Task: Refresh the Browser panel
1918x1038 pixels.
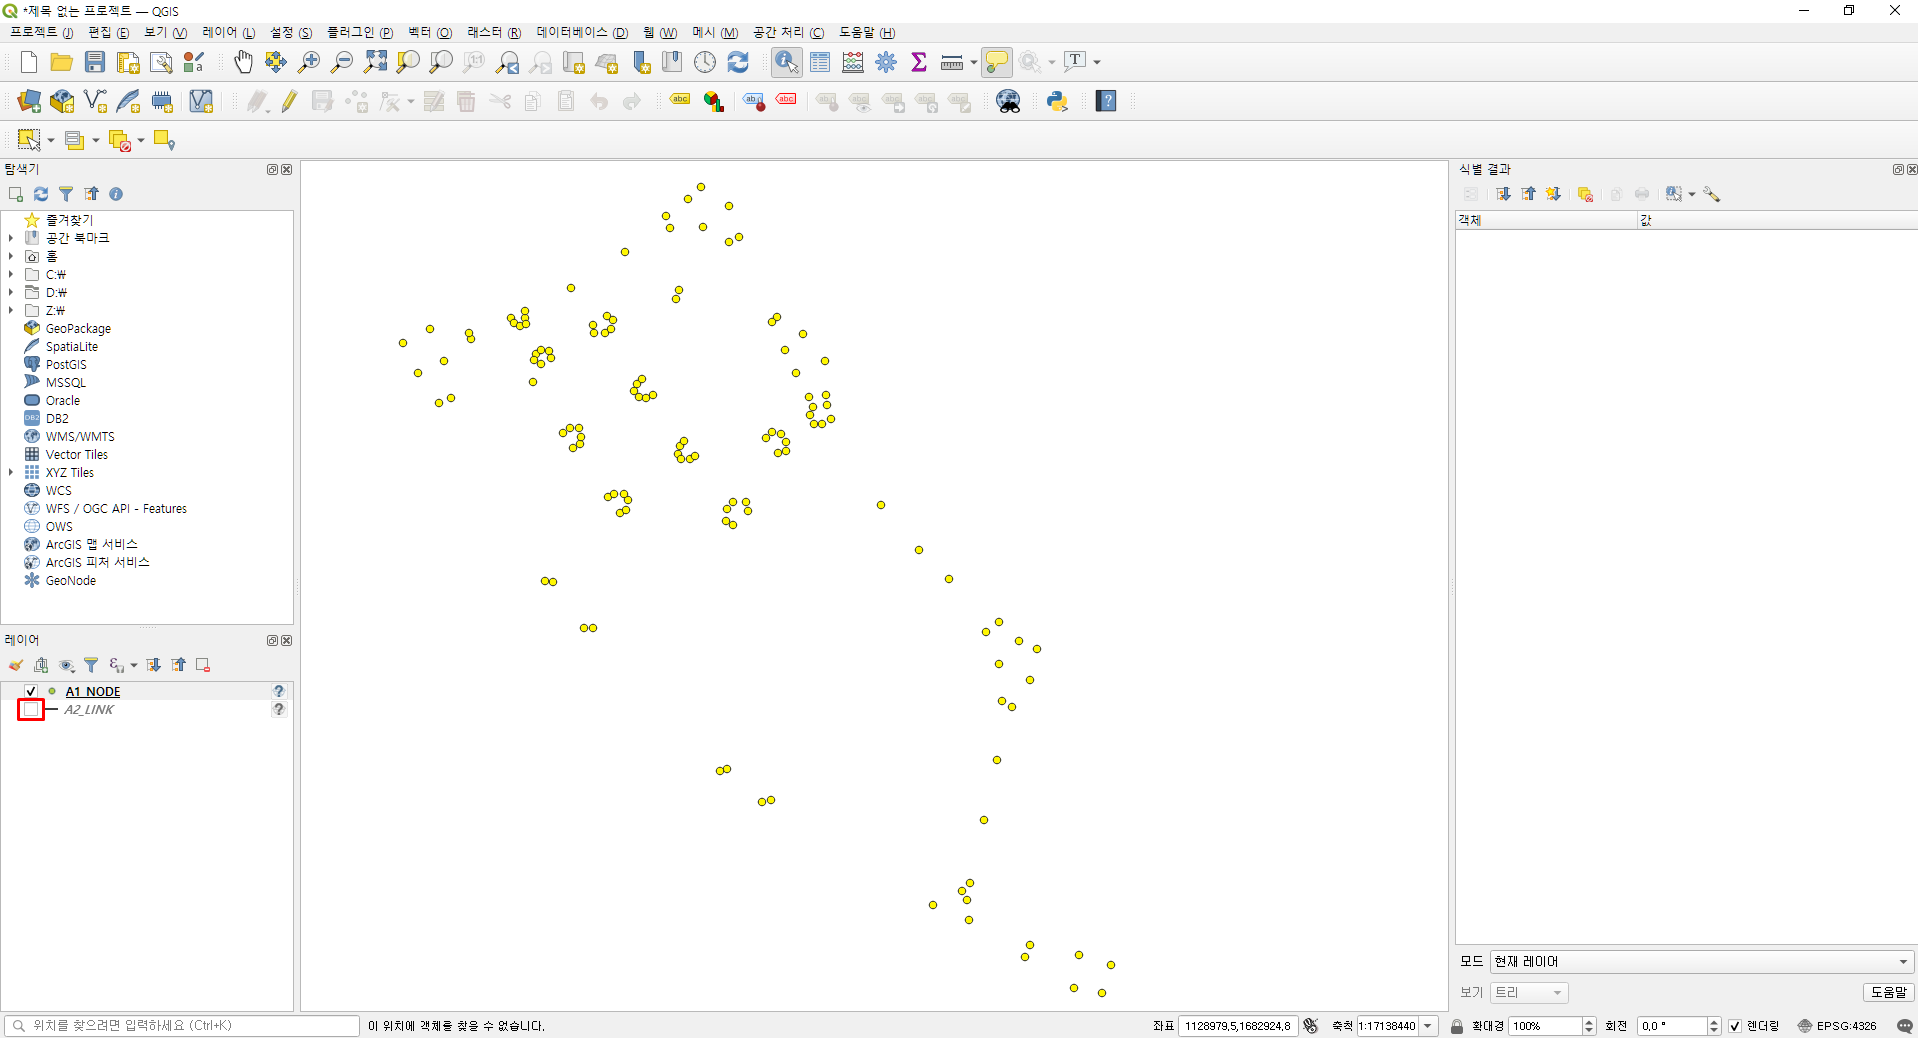Action: point(41,194)
